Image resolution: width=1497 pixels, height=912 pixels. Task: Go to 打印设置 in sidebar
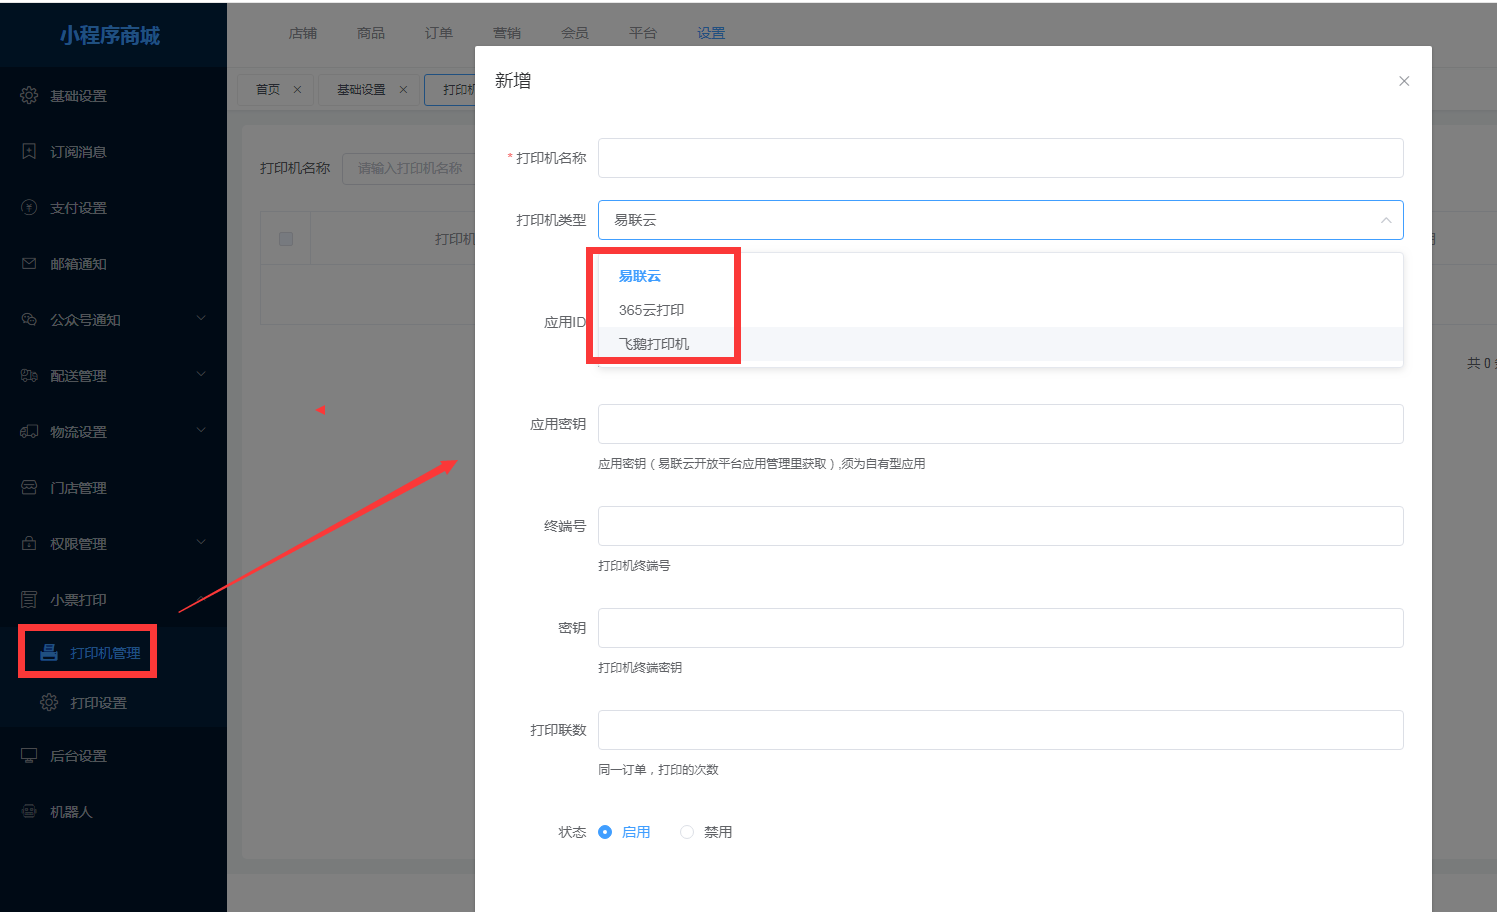click(98, 703)
